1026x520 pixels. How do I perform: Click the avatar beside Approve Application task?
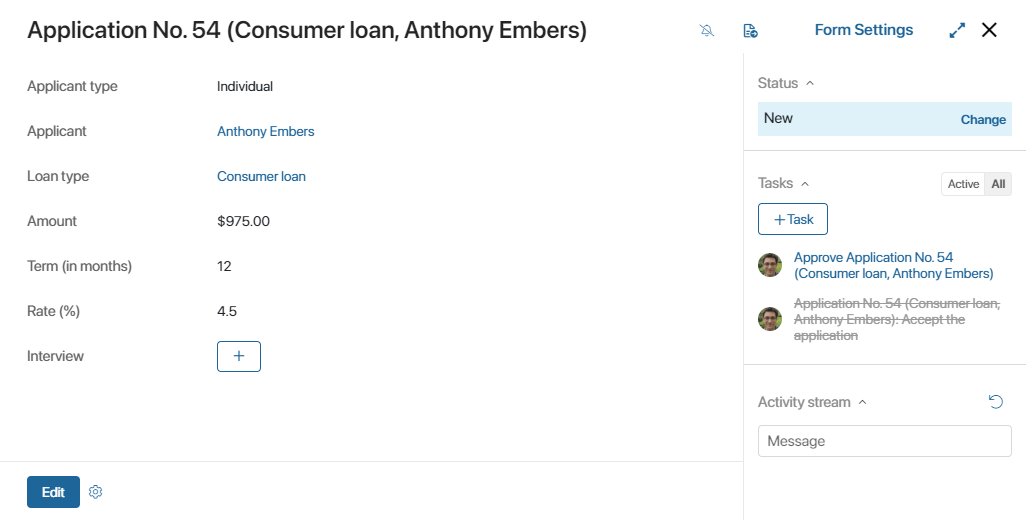click(x=770, y=265)
